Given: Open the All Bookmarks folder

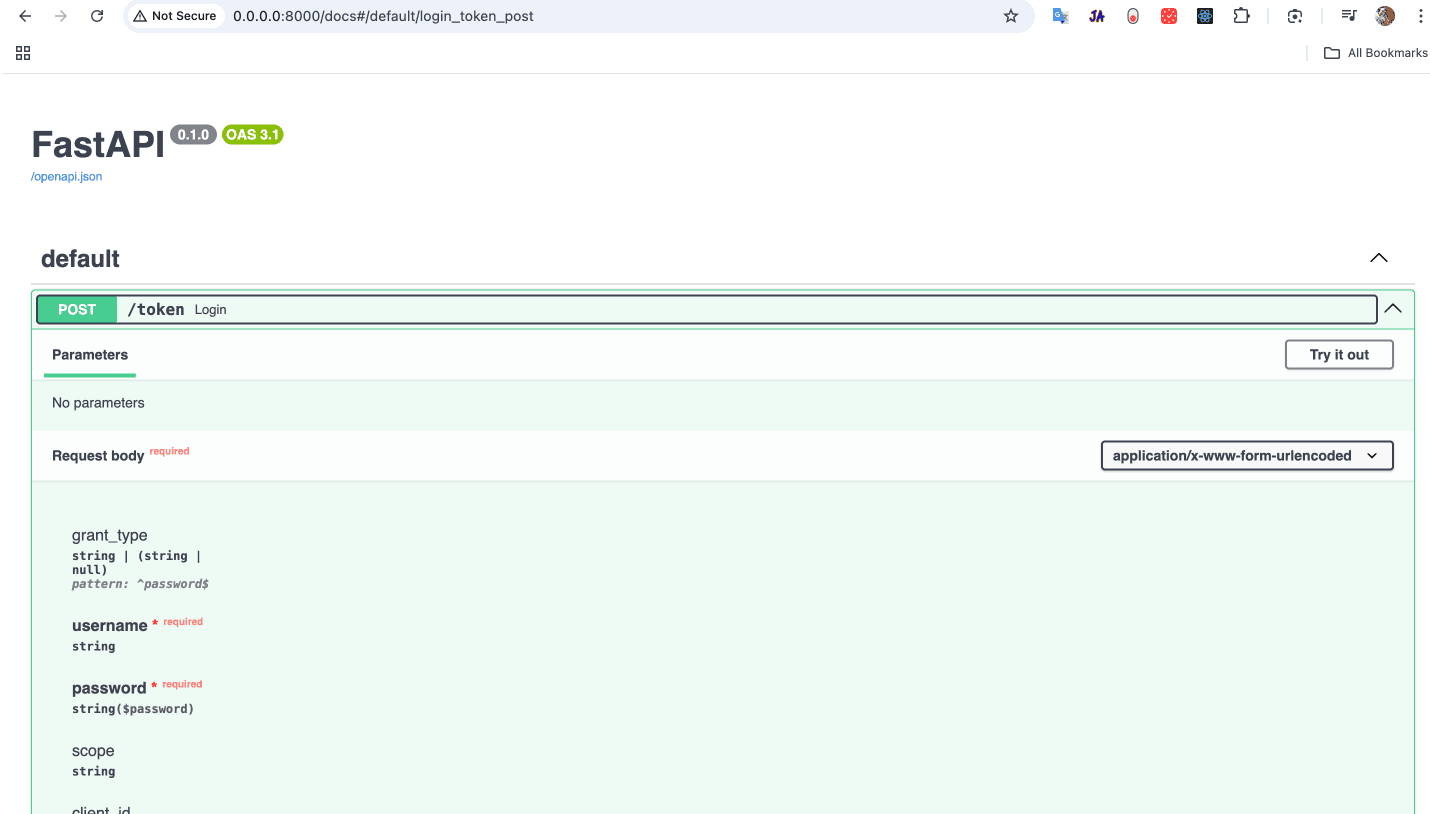Looking at the screenshot, I should pos(1375,53).
